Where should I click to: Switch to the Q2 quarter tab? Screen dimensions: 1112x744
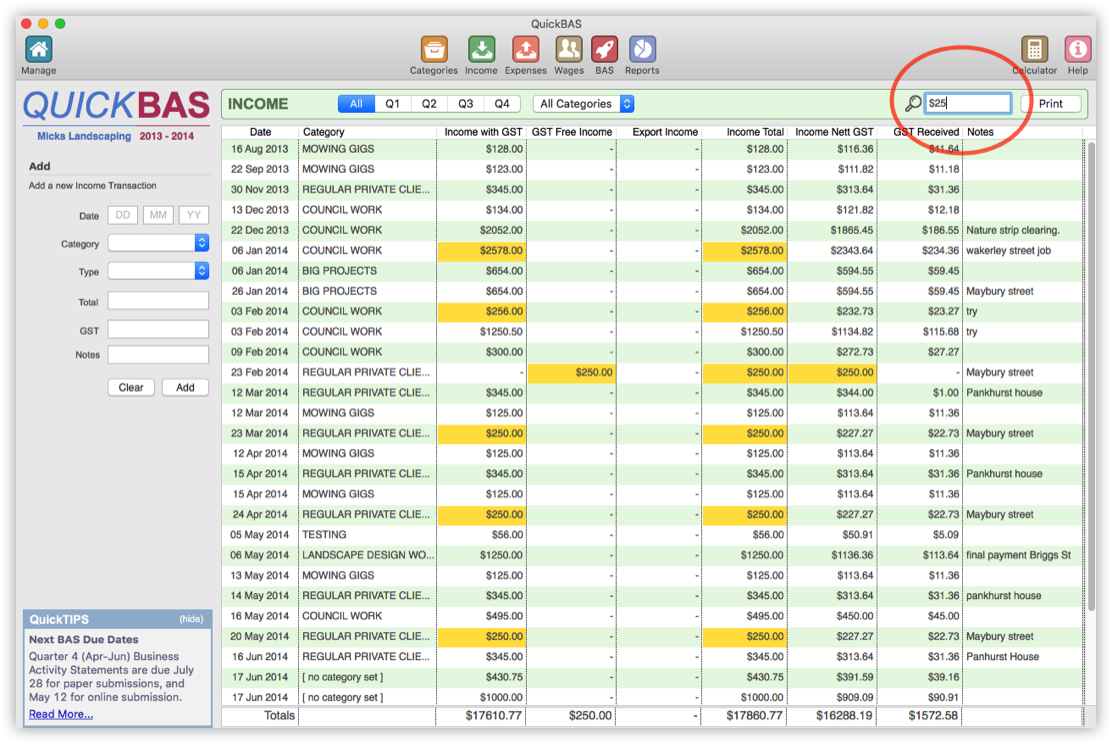coord(428,103)
